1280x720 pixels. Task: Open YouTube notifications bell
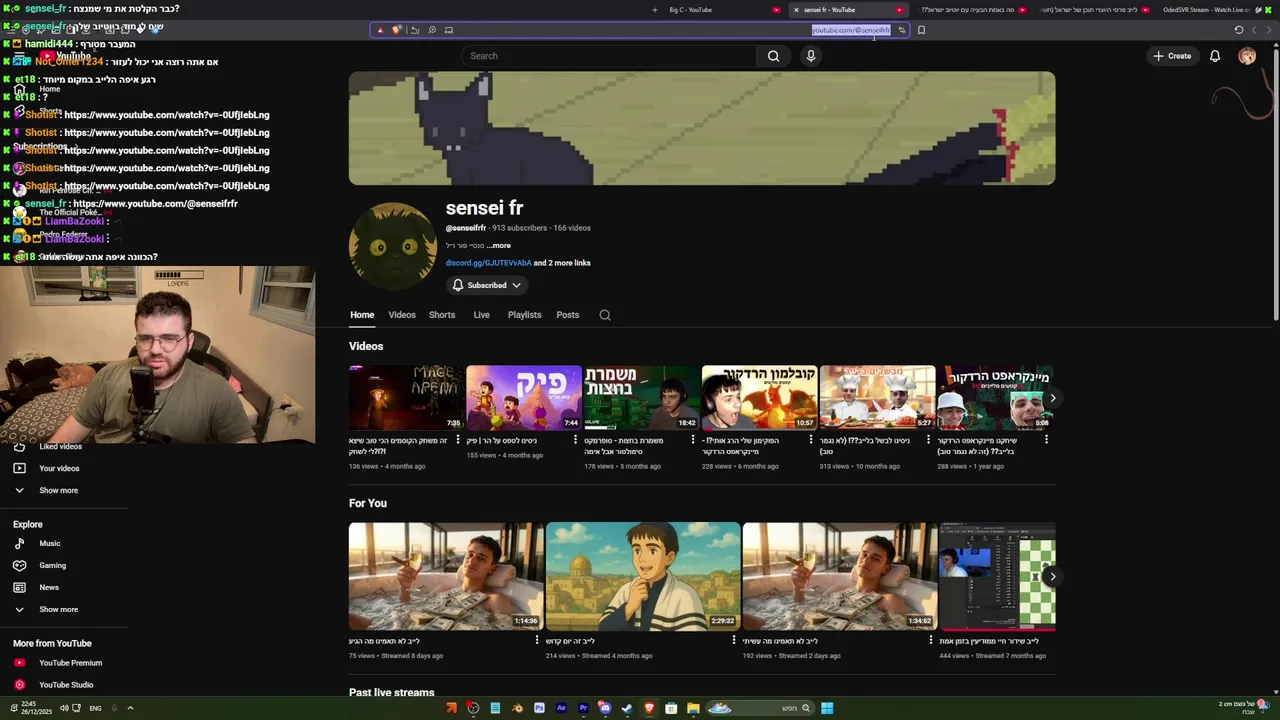1215,56
